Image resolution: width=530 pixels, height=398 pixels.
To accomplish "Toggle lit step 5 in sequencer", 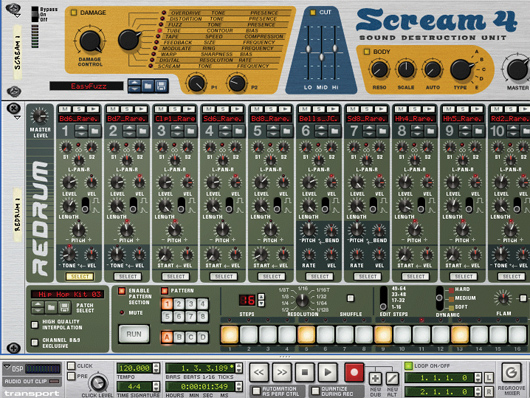I will pyautogui.click(x=306, y=335).
